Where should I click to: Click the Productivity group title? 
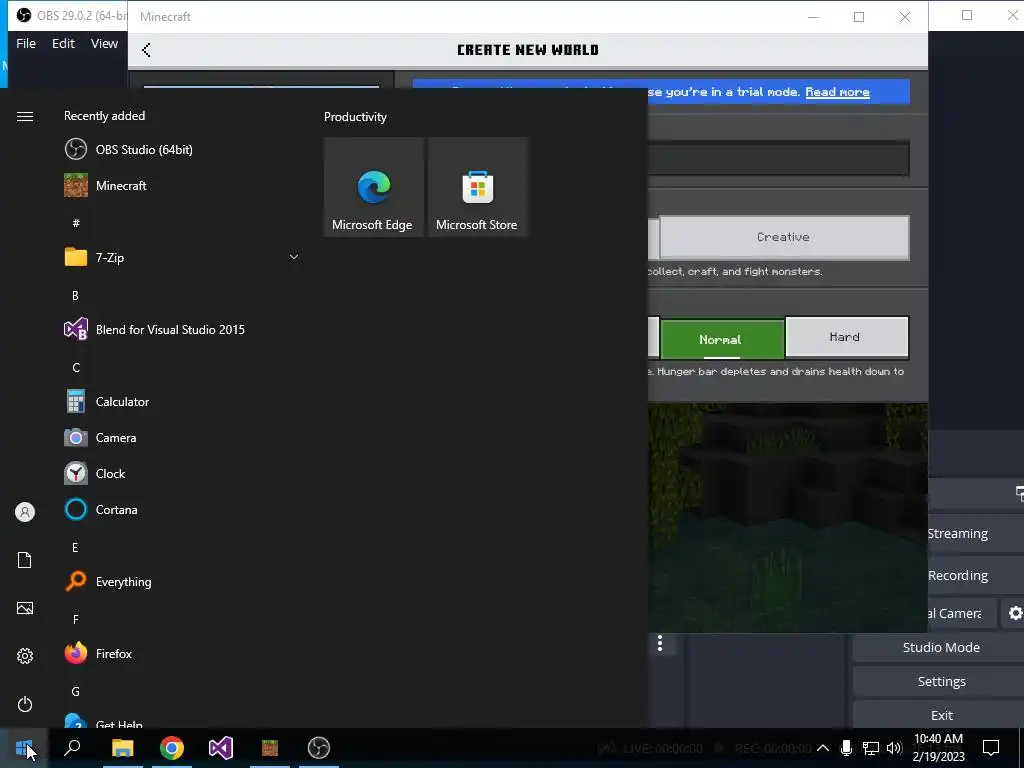tap(355, 117)
